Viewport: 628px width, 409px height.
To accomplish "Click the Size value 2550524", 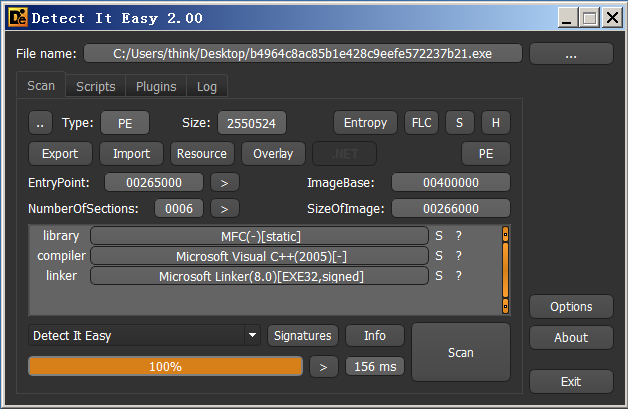I will coord(252,123).
